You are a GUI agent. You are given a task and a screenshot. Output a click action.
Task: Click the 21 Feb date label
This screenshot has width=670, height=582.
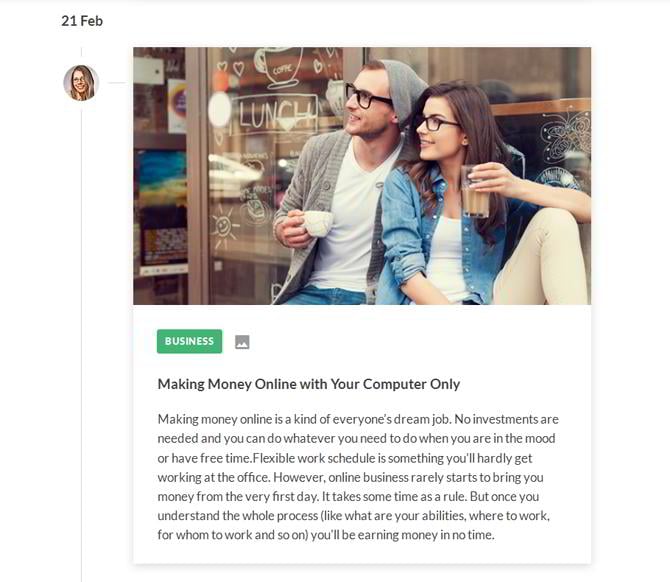click(82, 21)
